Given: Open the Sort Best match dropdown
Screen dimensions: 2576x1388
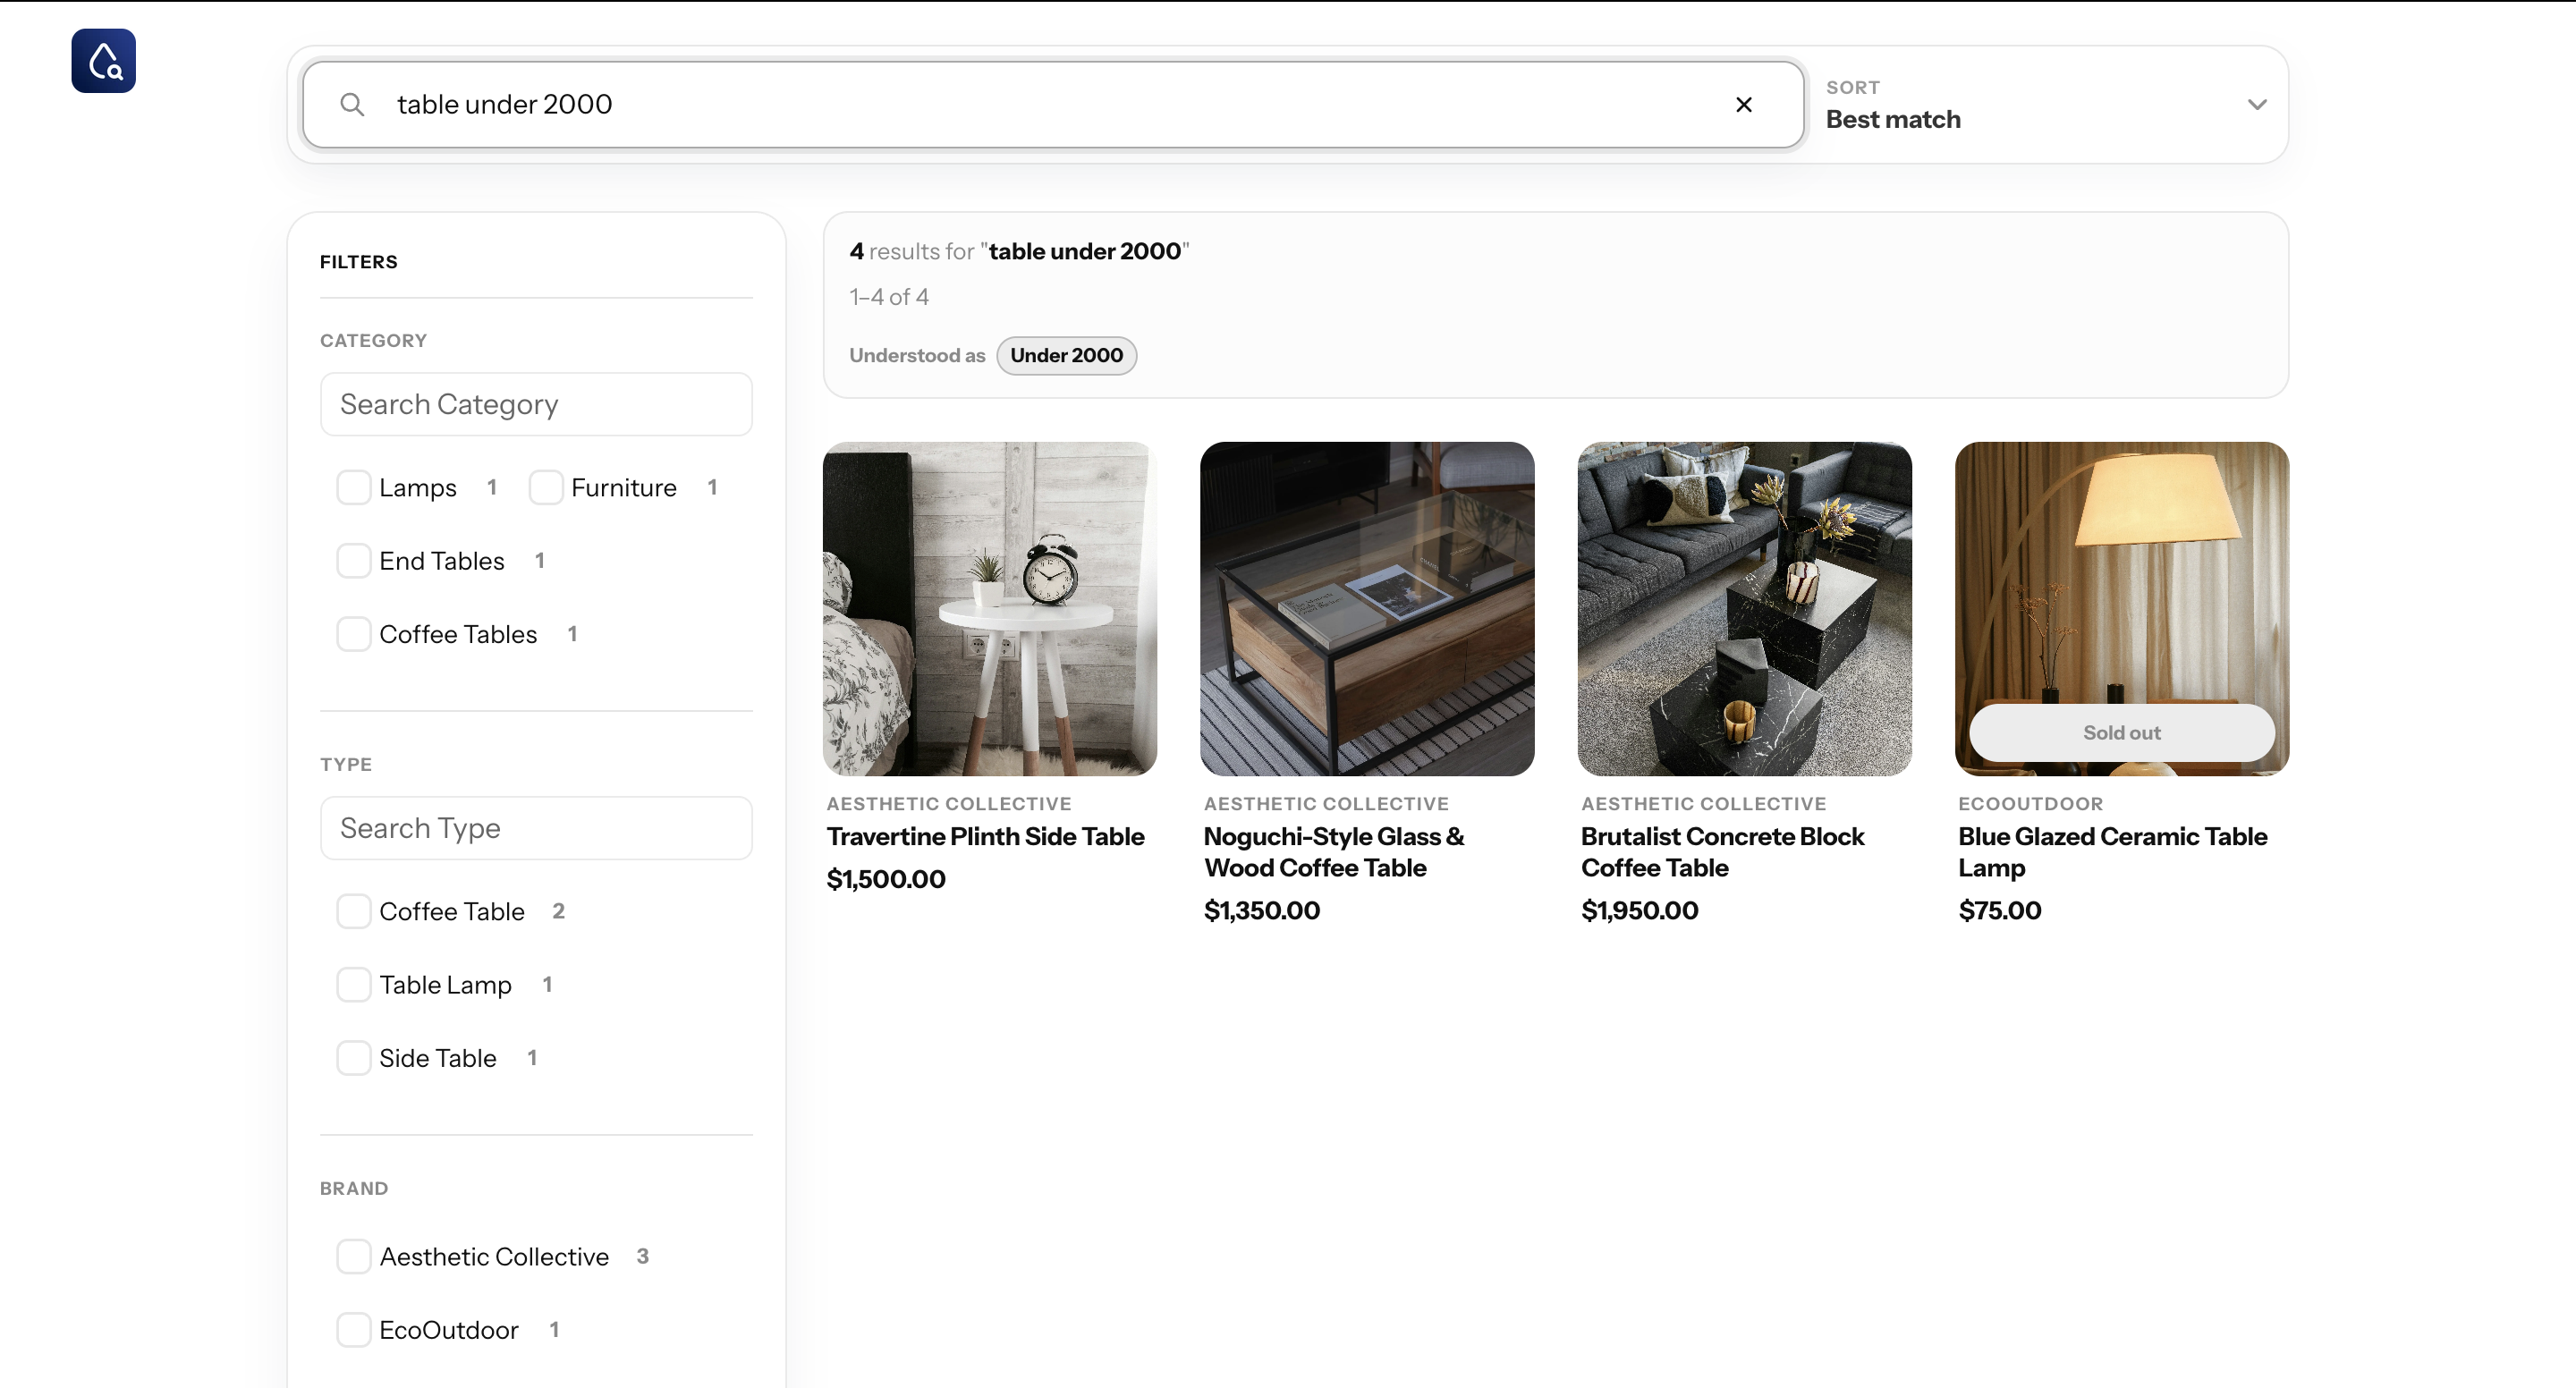Looking at the screenshot, I should tap(2047, 104).
